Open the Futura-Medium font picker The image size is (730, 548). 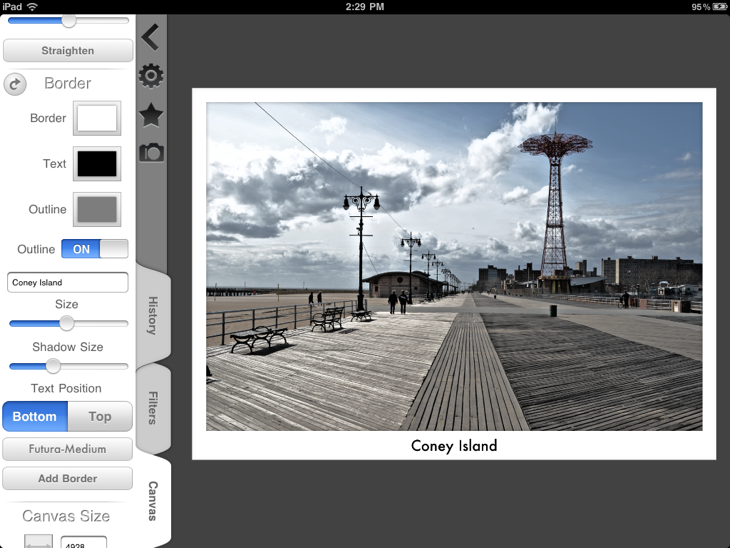coord(68,449)
